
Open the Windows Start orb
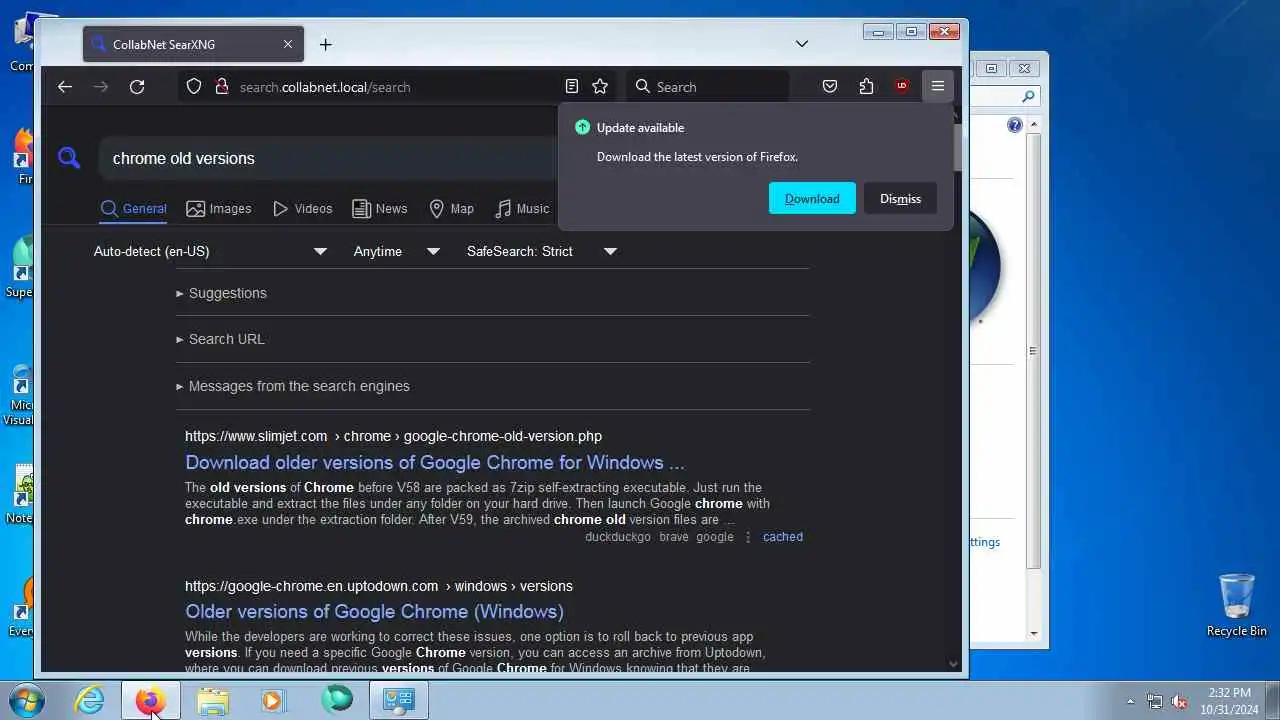coord(27,700)
